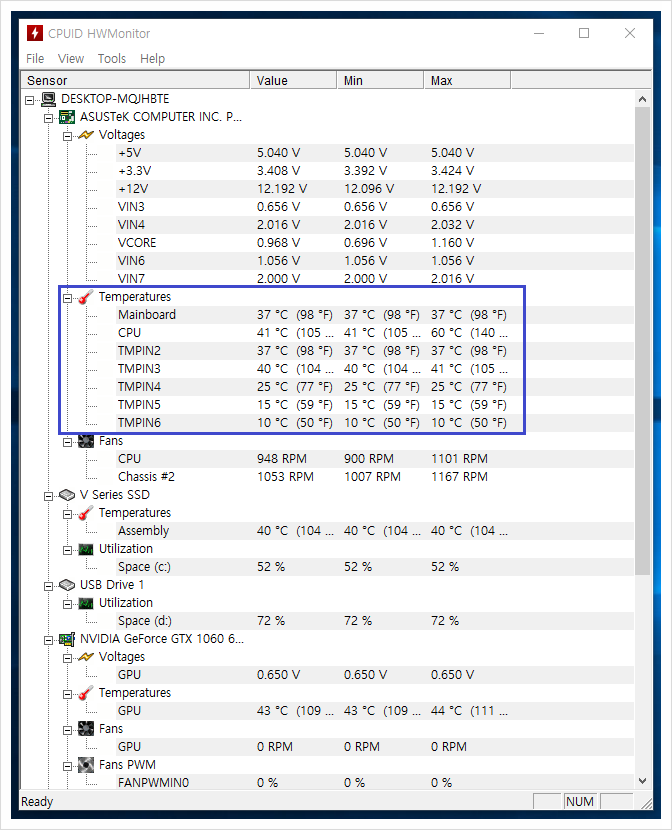Screen dimensions: 672x830
Task: Click the Ready status bar text
Action: [x=37, y=802]
